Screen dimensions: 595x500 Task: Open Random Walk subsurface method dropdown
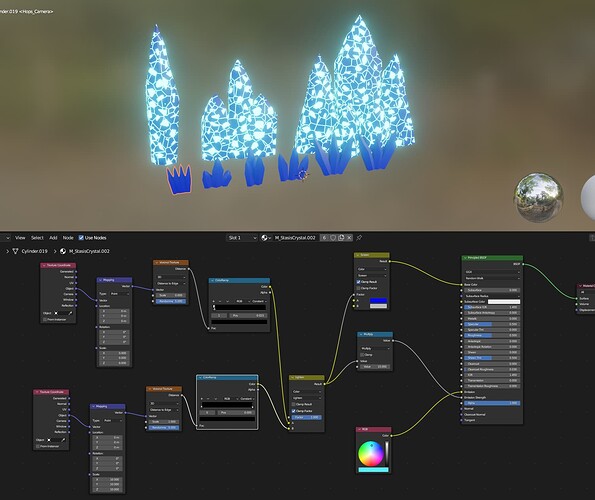tap(492, 278)
